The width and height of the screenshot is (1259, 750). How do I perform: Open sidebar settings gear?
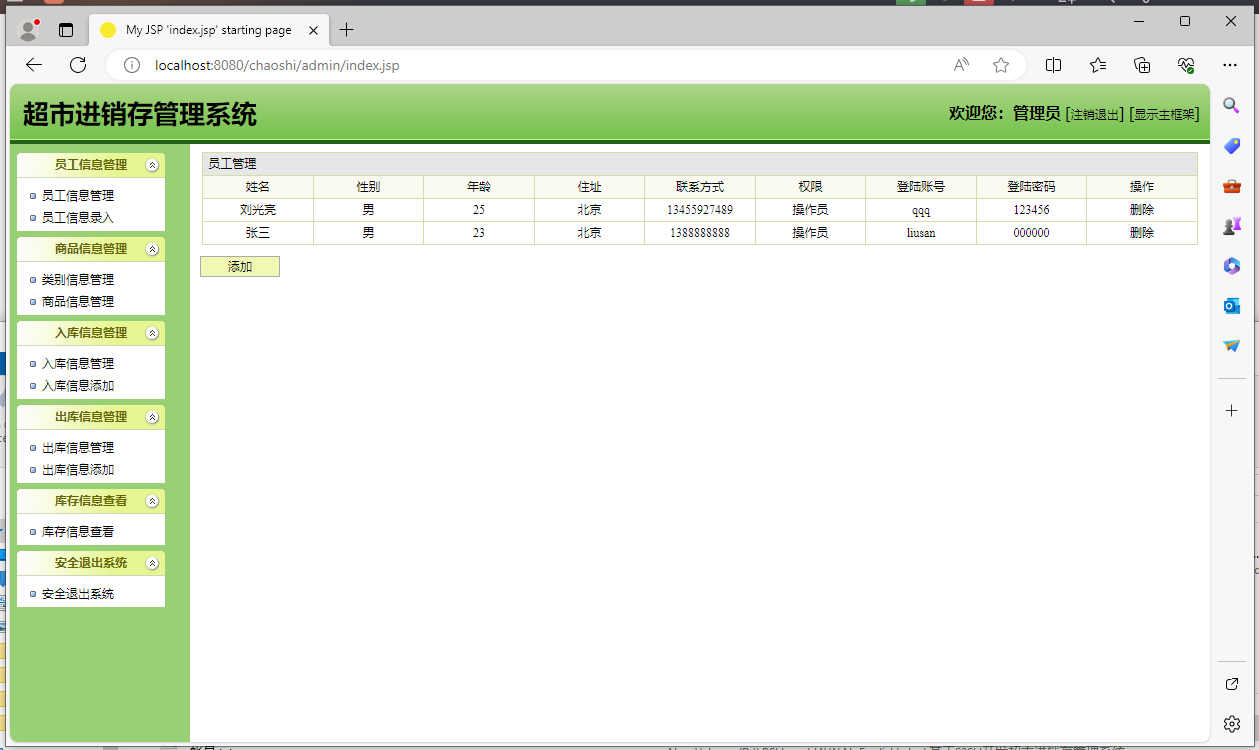click(x=1232, y=723)
